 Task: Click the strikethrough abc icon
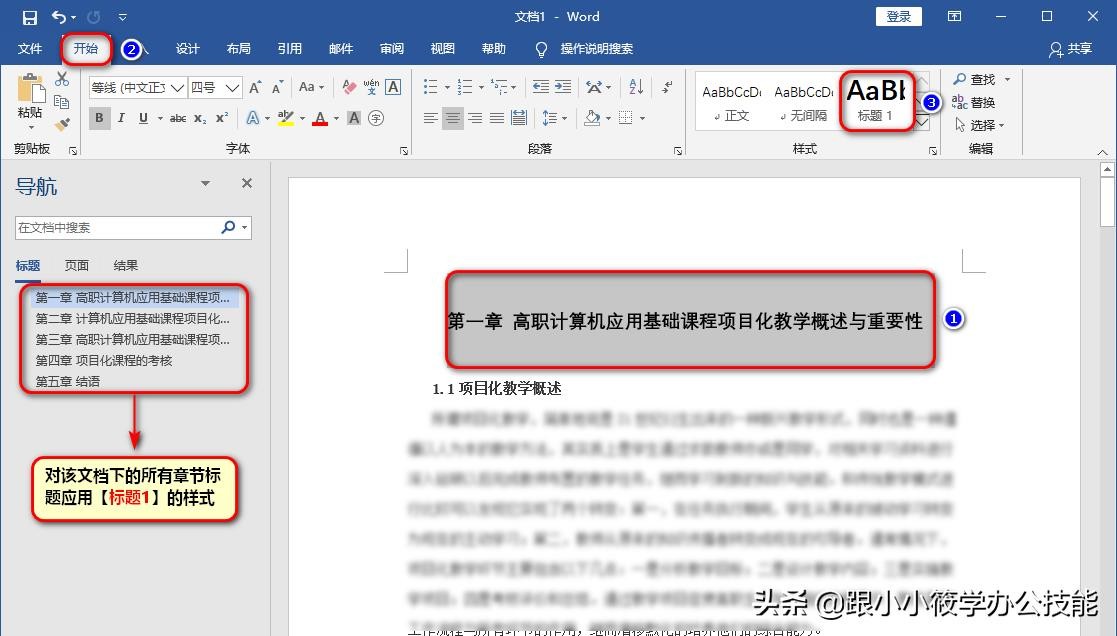tap(178, 118)
